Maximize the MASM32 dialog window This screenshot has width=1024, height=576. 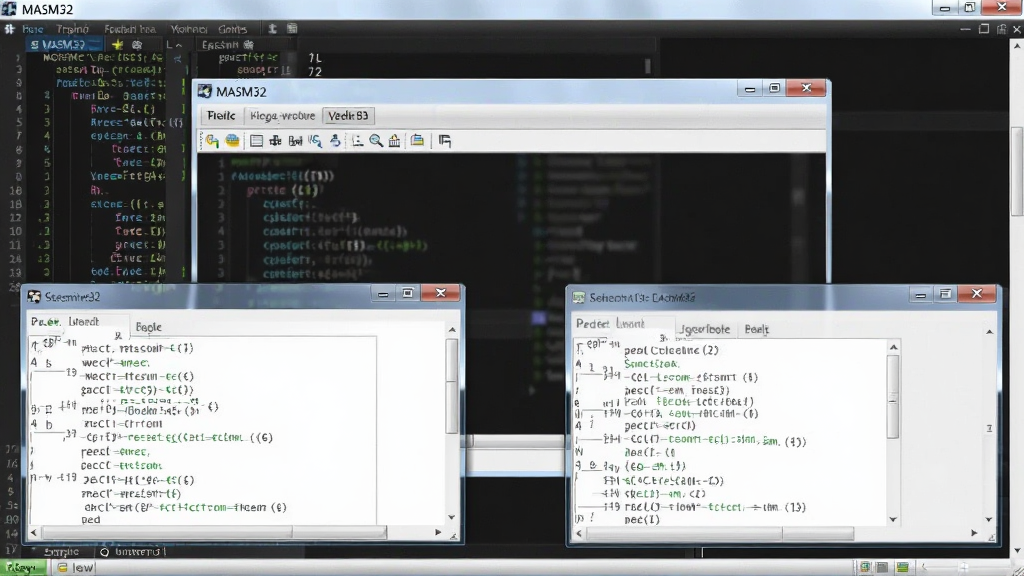(x=775, y=88)
